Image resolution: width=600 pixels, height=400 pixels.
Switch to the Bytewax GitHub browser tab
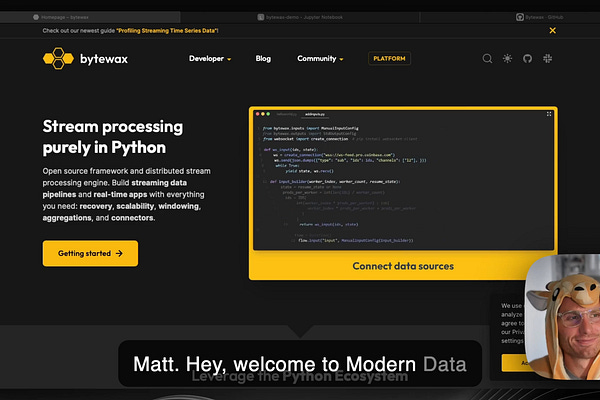pos(540,17)
